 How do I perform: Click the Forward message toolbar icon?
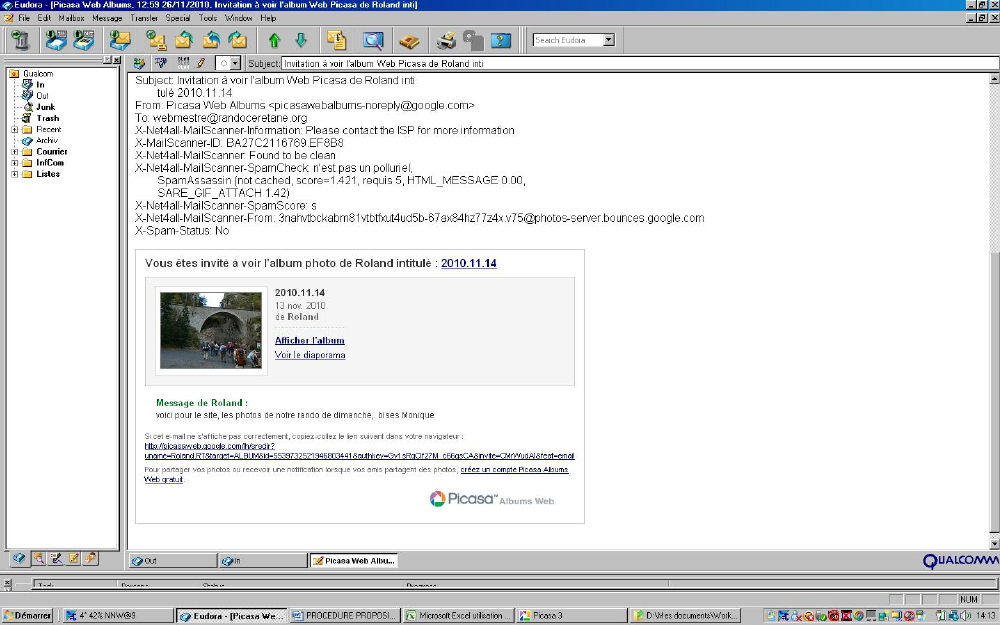click(x=238, y=40)
